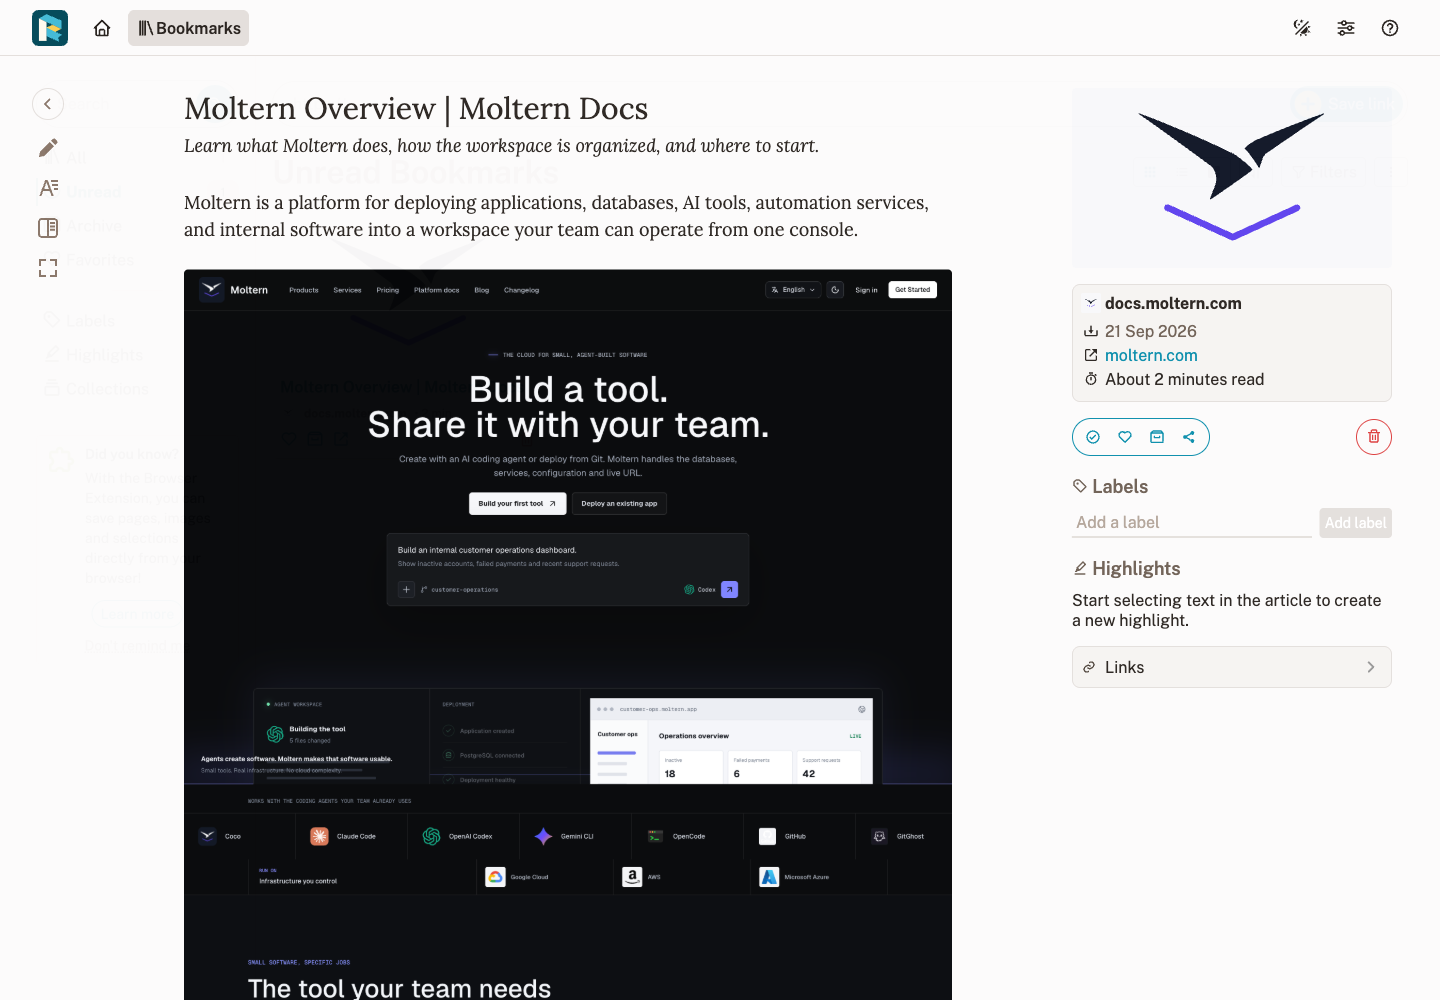The image size is (1440, 1000).
Task: Click 'About 2 minutes read' text
Action: [1185, 379]
